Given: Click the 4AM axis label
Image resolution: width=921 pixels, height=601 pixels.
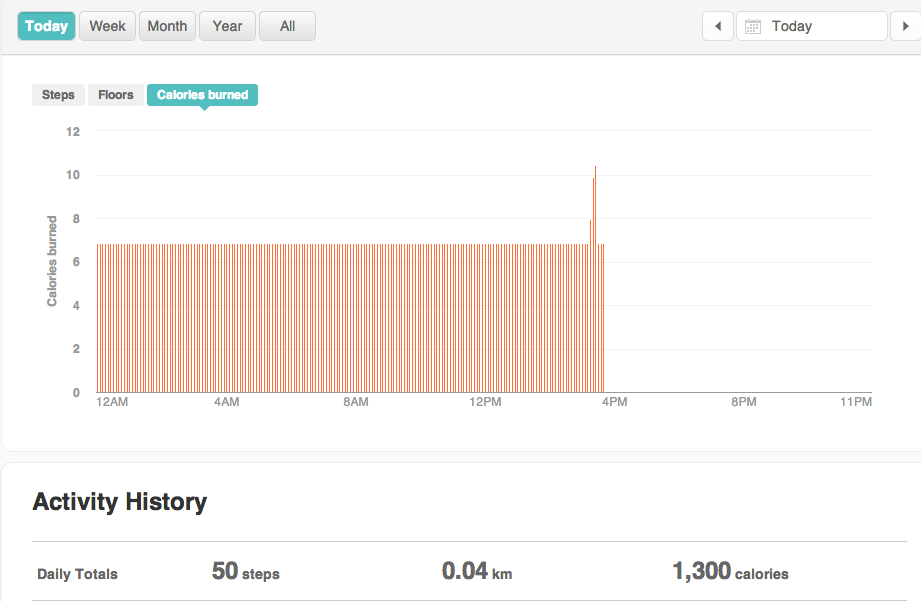Looking at the screenshot, I should [227, 402].
